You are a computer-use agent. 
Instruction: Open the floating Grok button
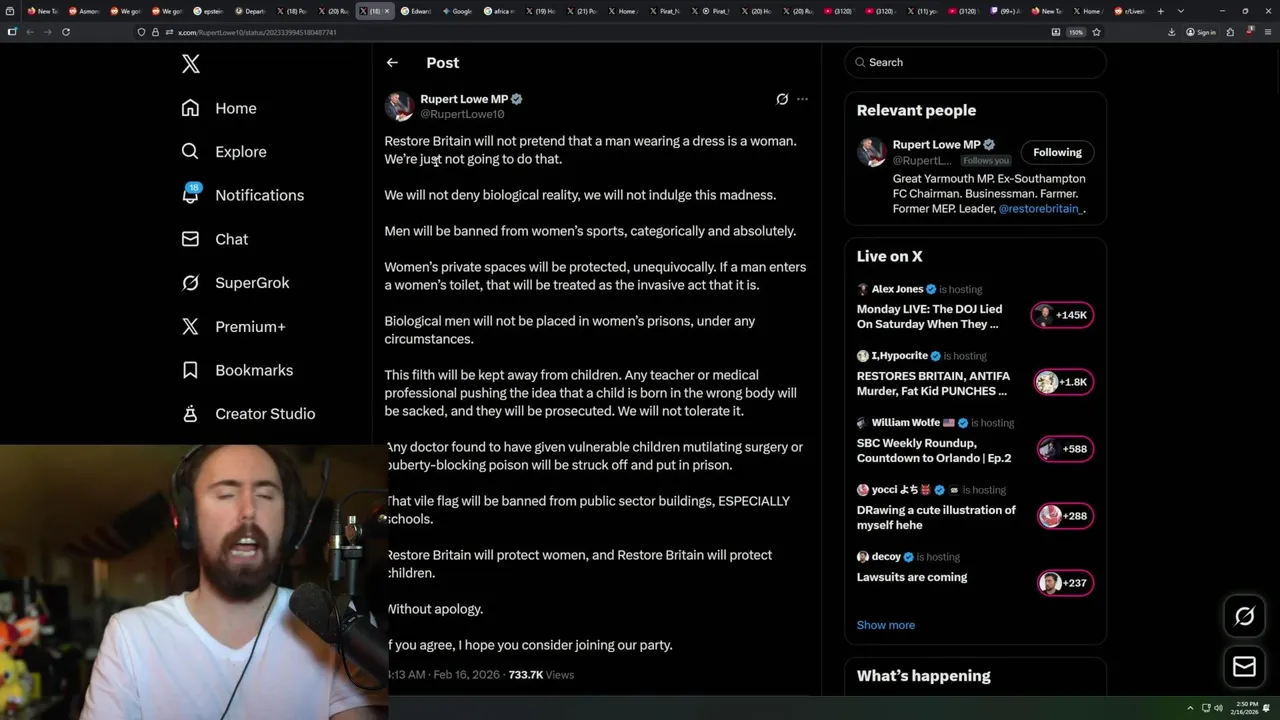click(1244, 616)
